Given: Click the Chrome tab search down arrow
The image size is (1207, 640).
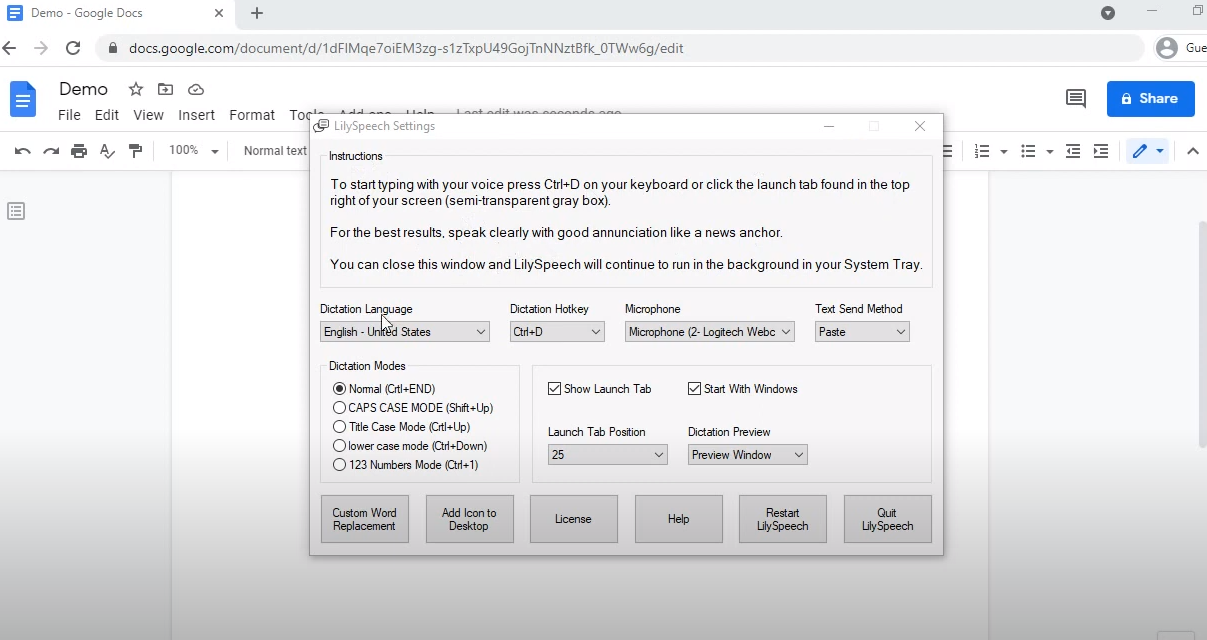Looking at the screenshot, I should [x=1108, y=13].
